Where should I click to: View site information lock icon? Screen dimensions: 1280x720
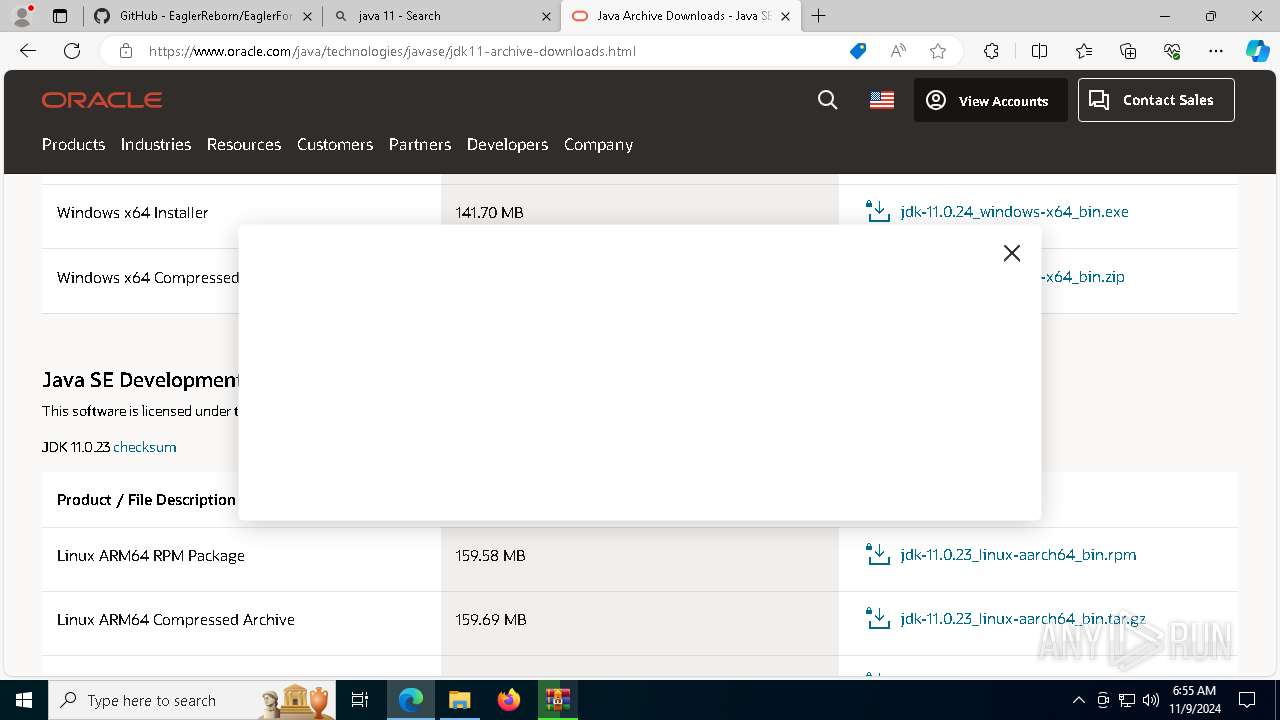pyautogui.click(x=126, y=51)
